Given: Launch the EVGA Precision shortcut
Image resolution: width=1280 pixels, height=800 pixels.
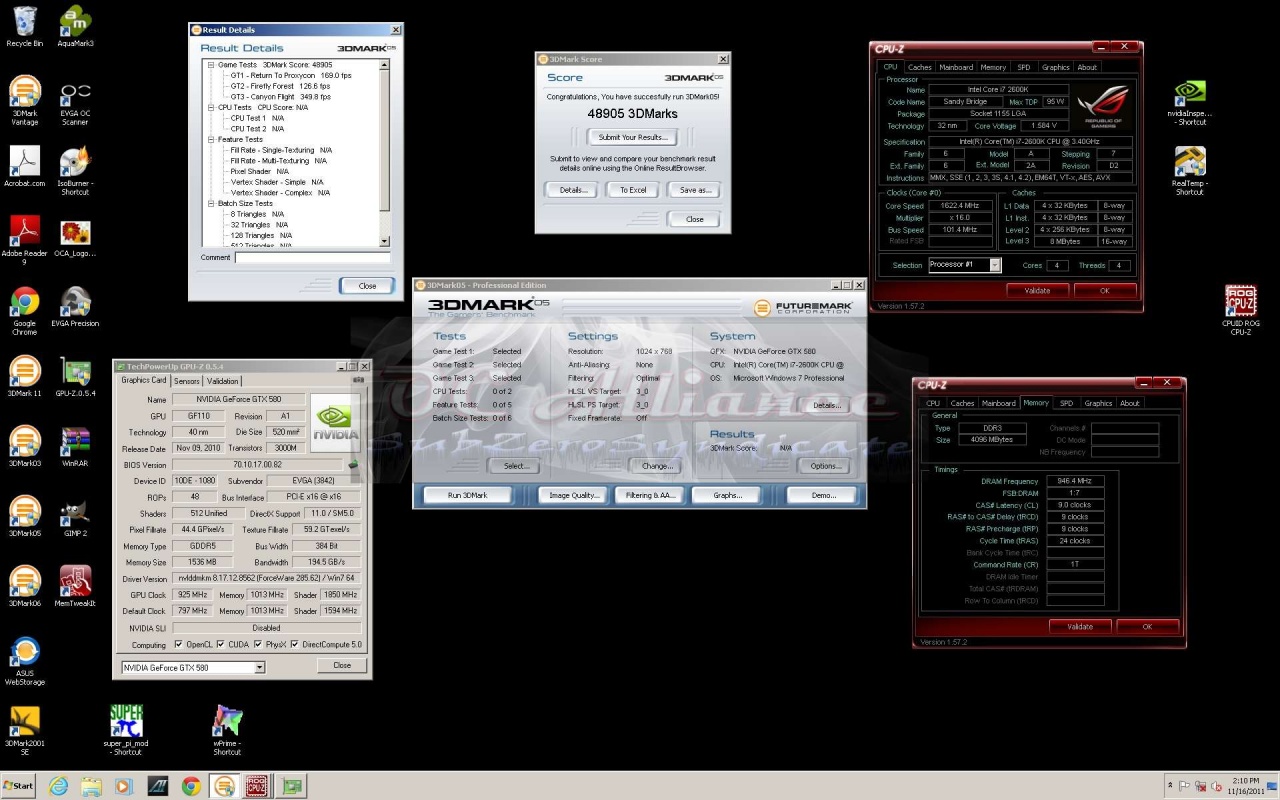Looking at the screenshot, I should 75,303.
